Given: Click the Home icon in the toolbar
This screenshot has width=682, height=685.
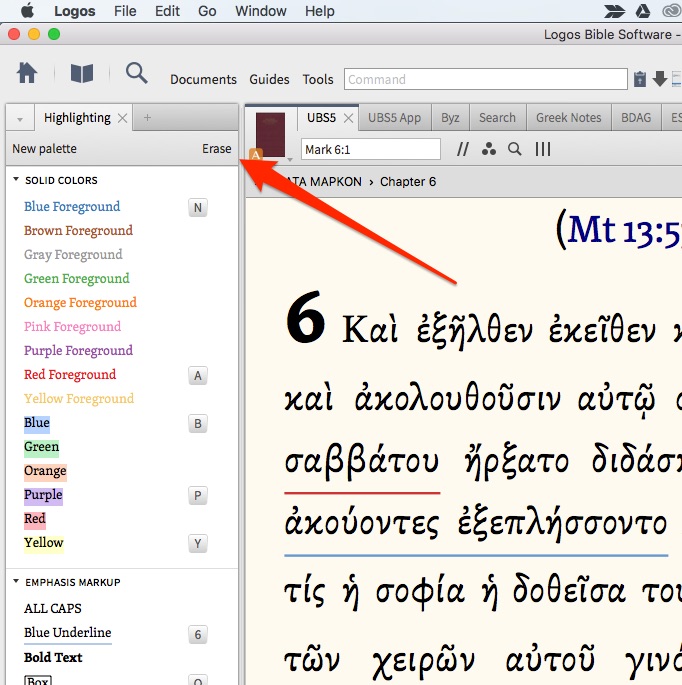Looking at the screenshot, I should point(27,73).
